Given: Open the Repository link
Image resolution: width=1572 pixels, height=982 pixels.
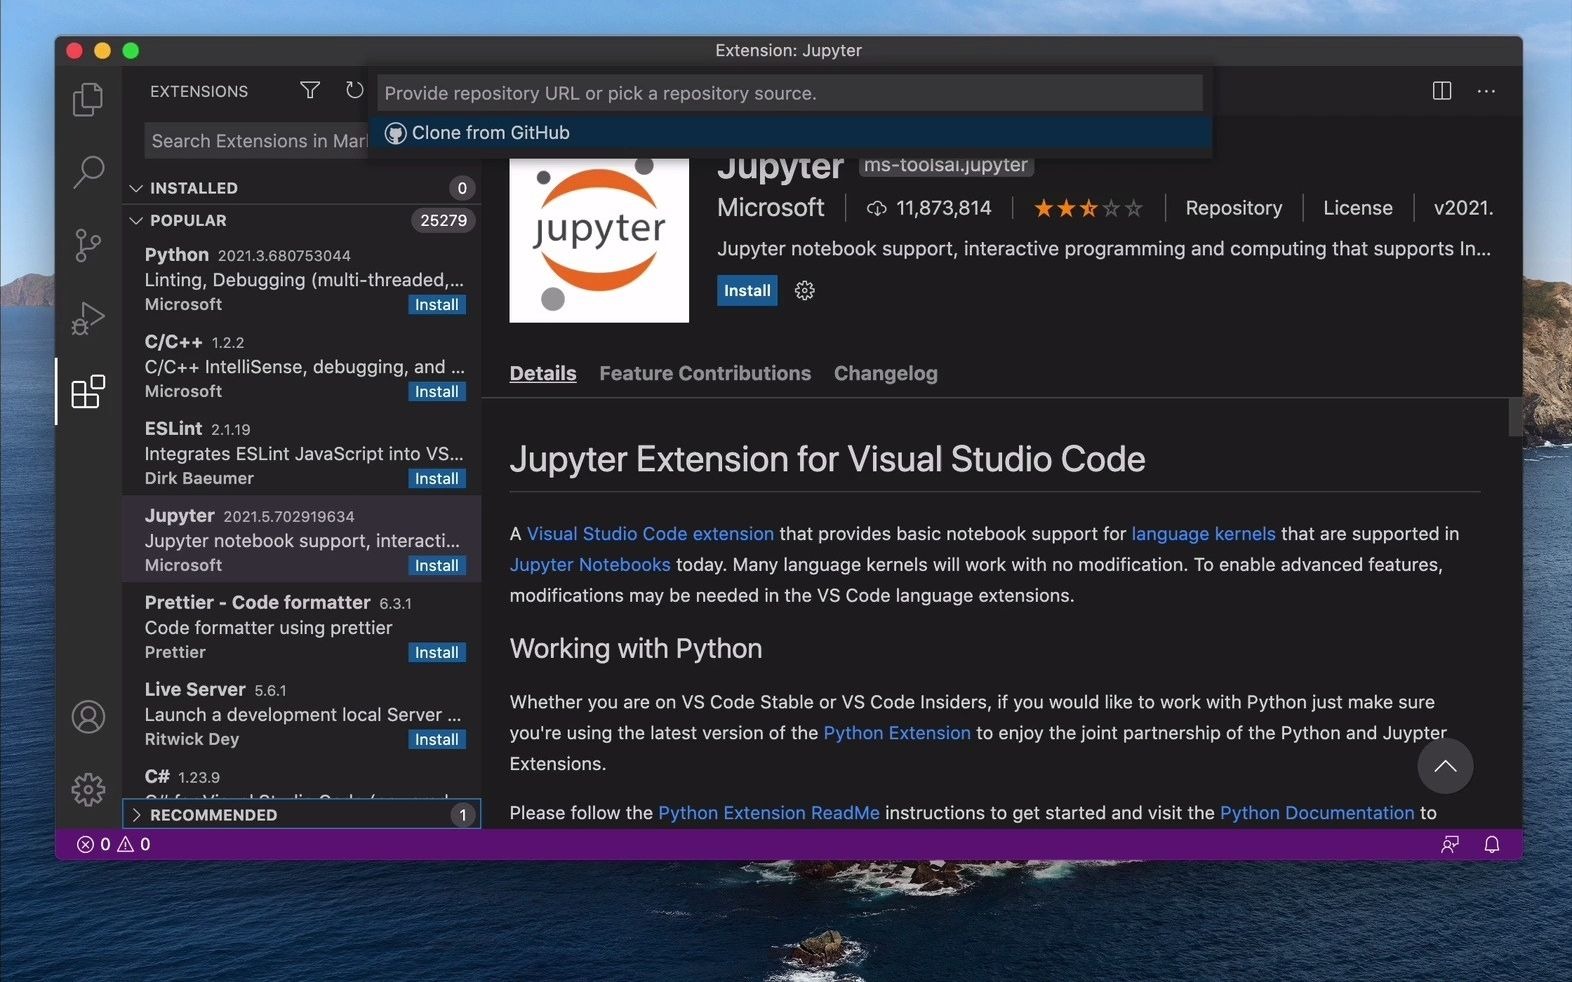Looking at the screenshot, I should pos(1234,208).
